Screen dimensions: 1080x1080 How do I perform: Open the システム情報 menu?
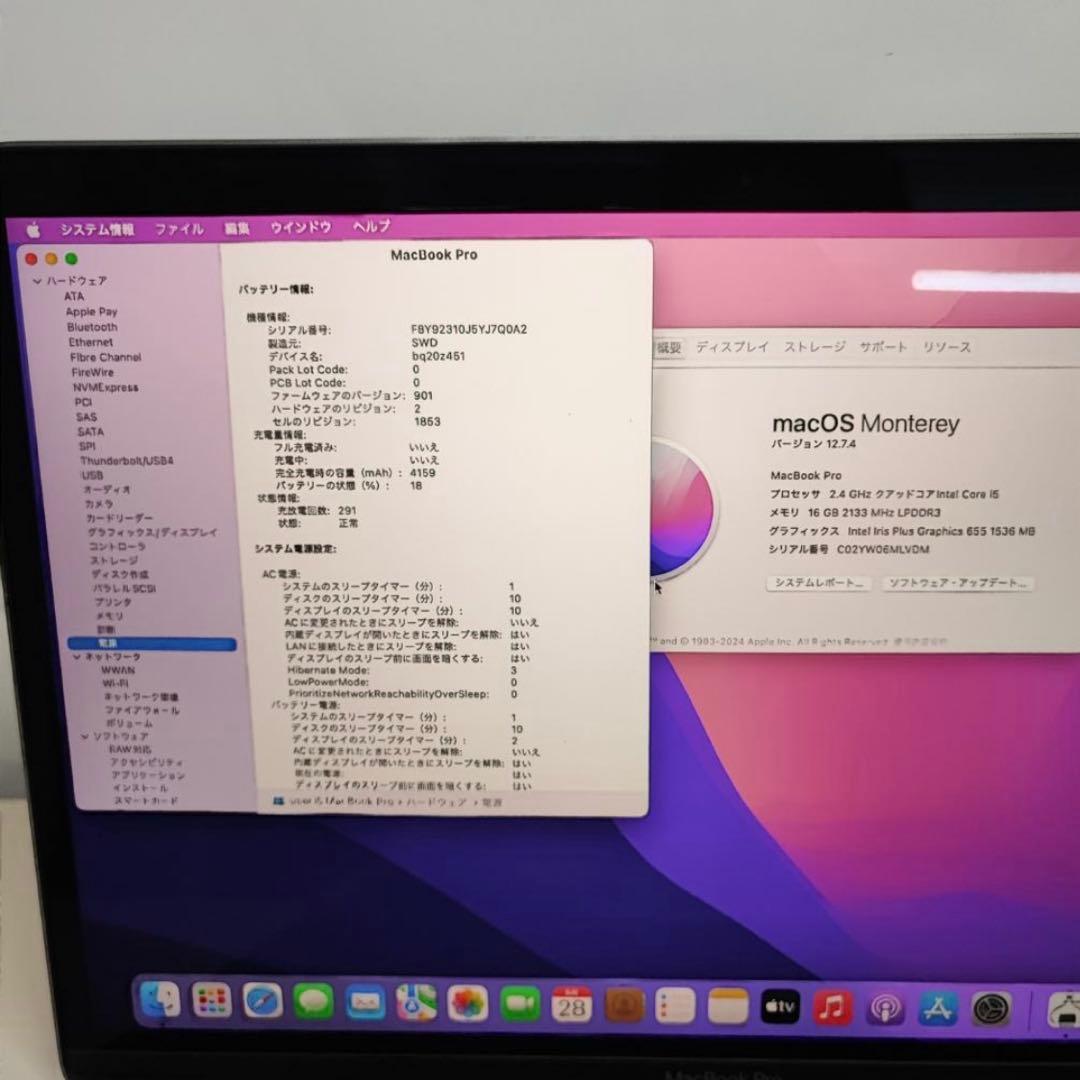[97, 229]
